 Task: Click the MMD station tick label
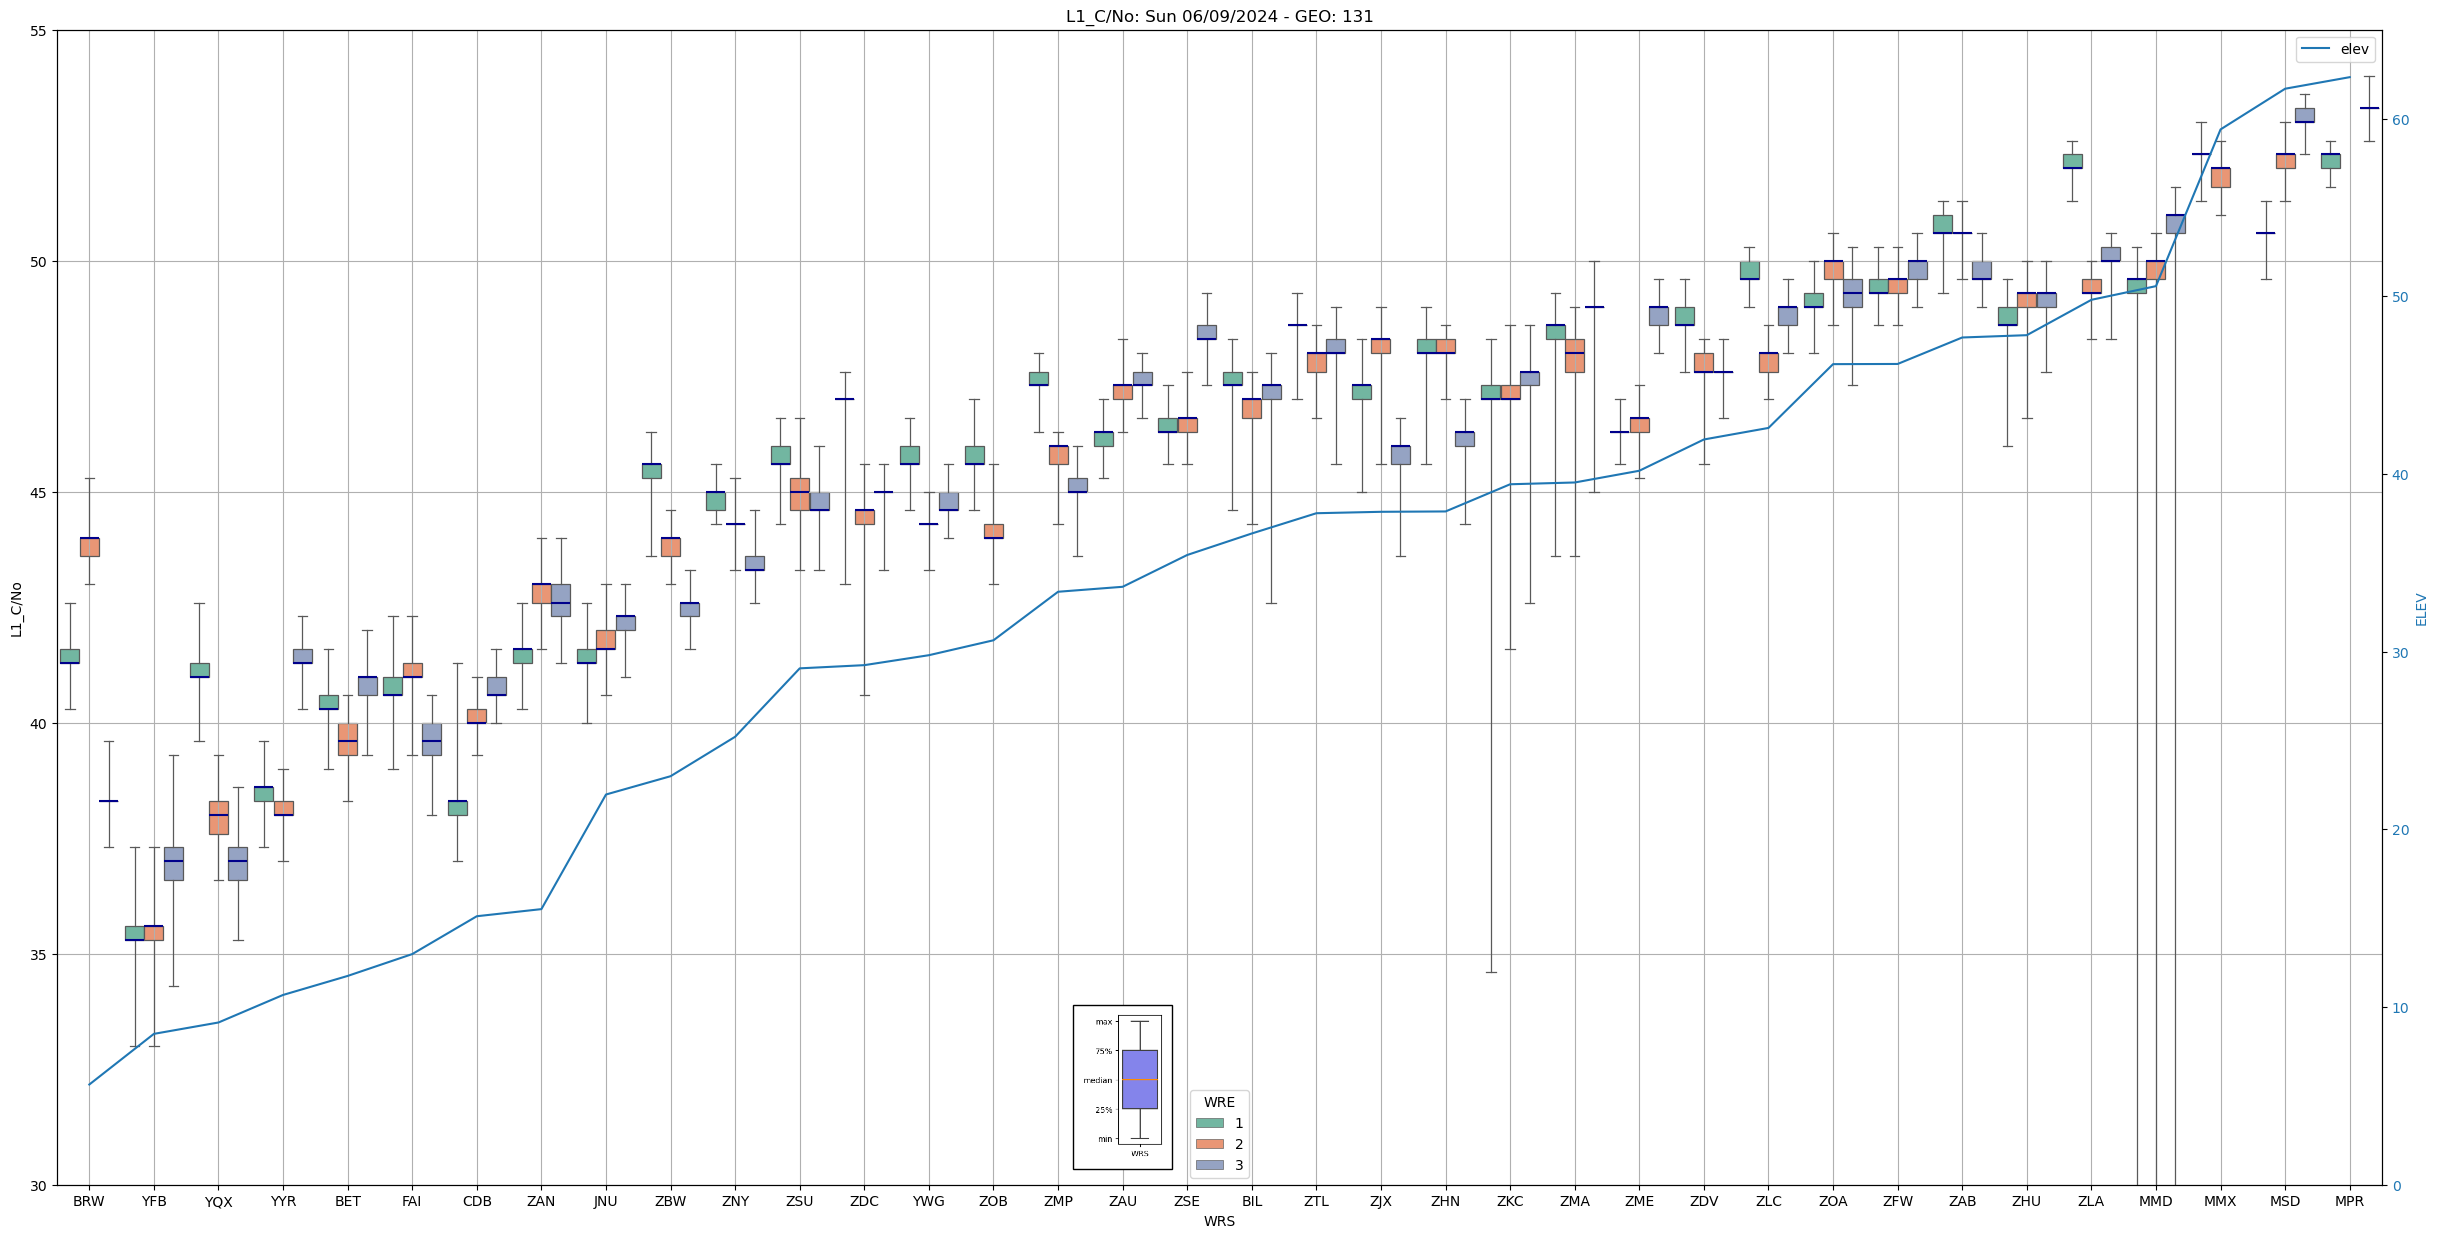pyautogui.click(x=2155, y=1201)
